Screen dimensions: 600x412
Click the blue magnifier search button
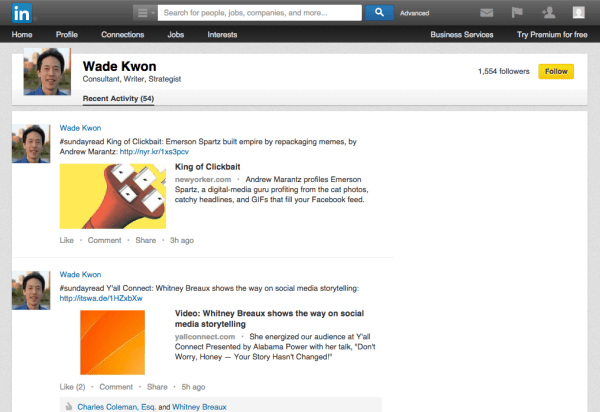[x=379, y=13]
